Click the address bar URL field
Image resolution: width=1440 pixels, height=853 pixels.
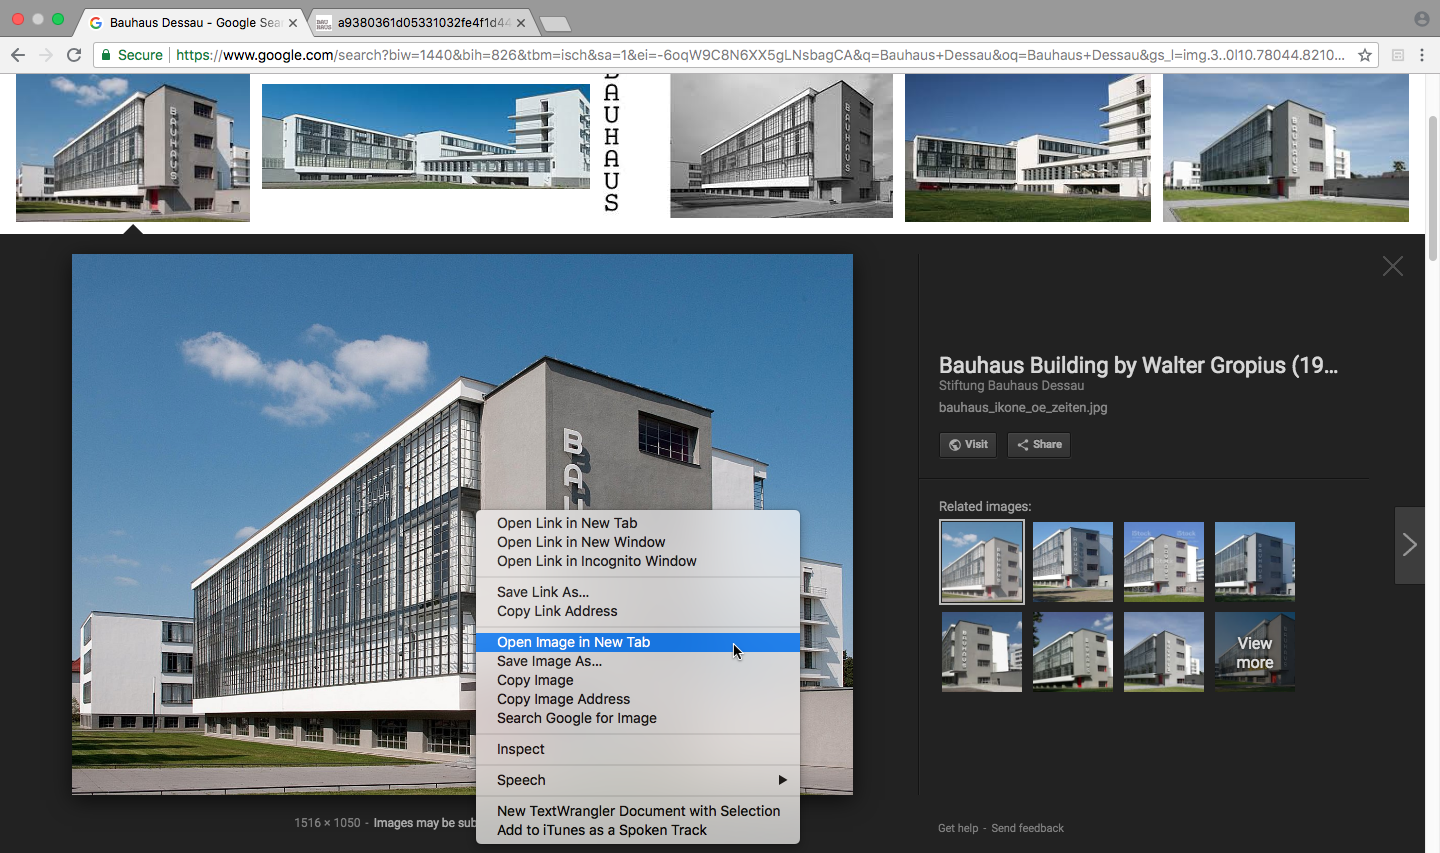(760, 55)
